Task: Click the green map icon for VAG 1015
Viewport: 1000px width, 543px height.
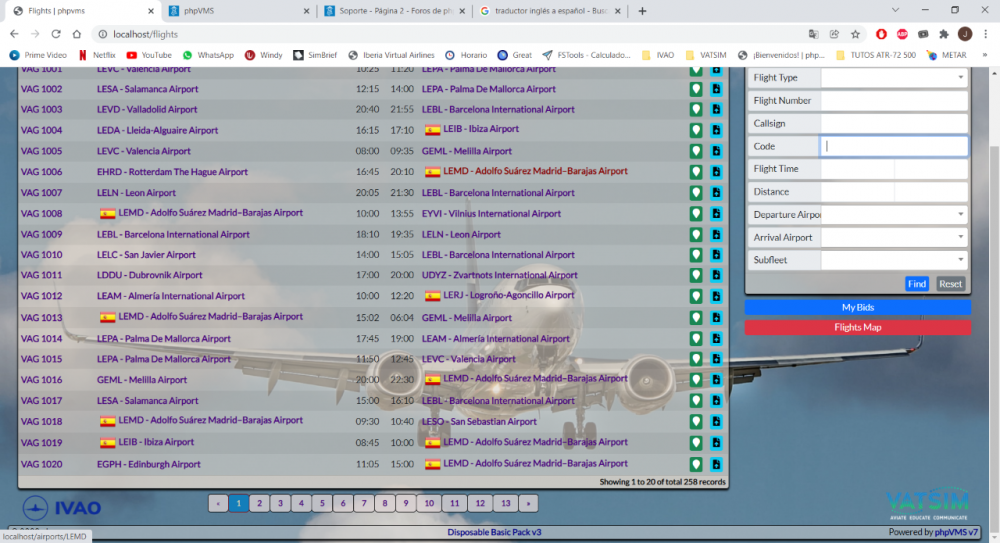Action: tap(695, 359)
